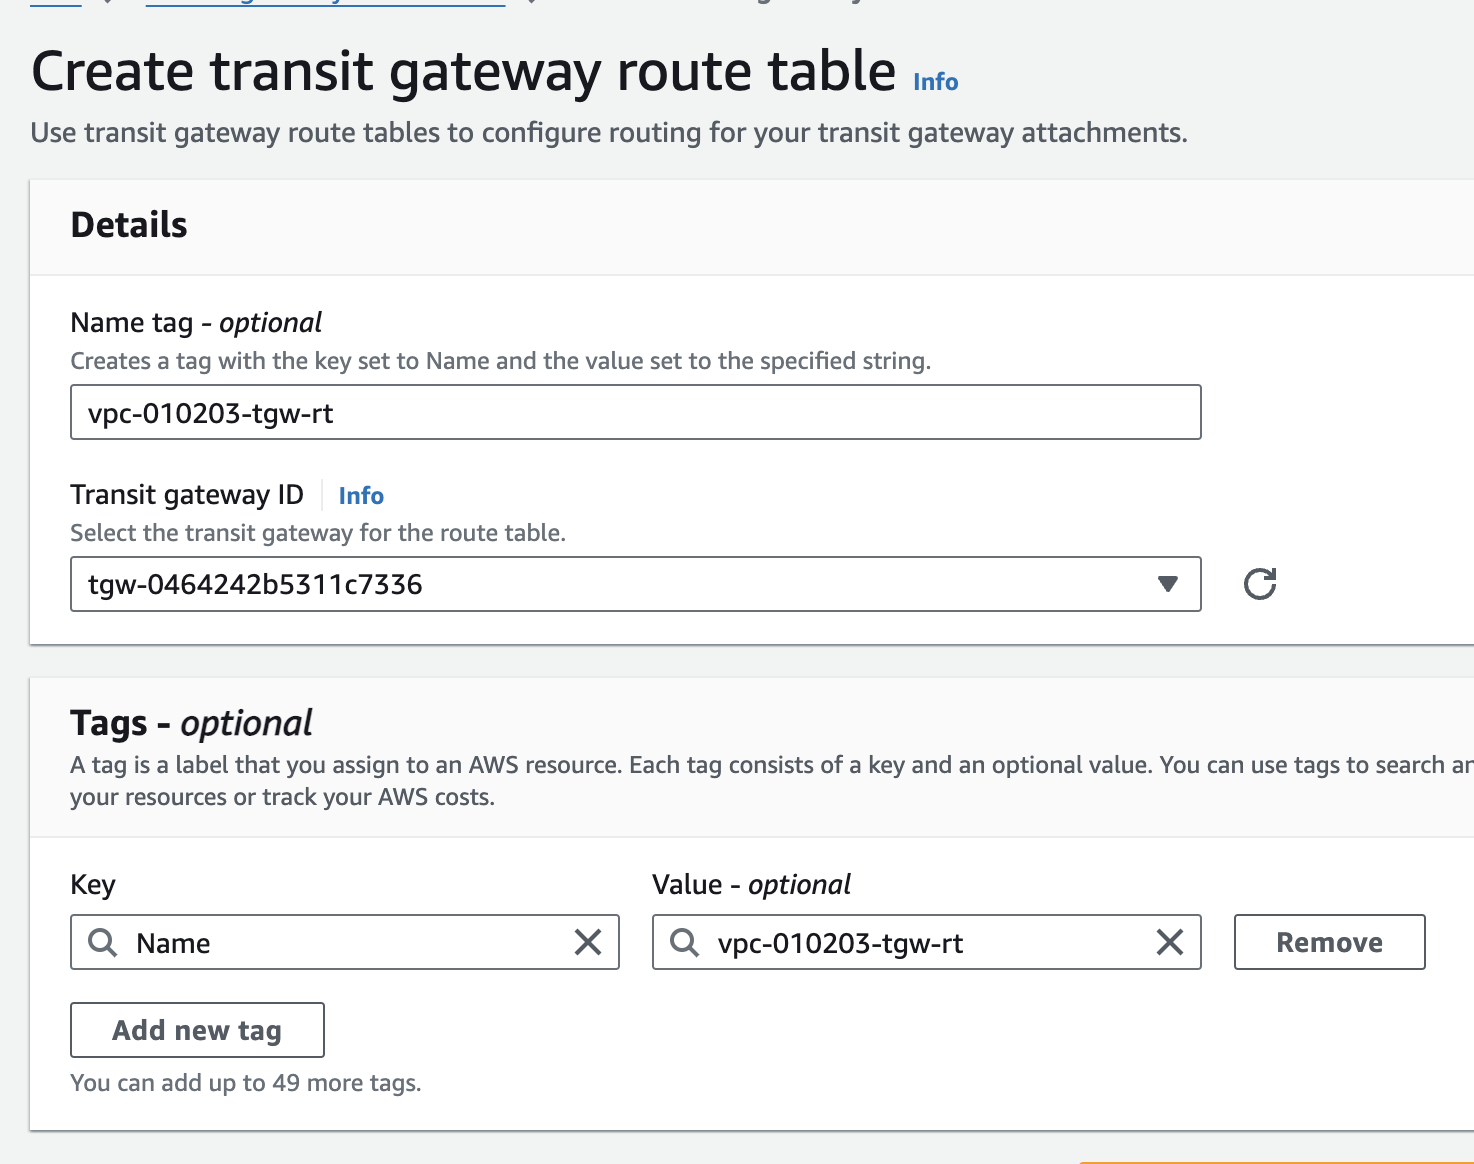This screenshot has height=1164, width=1474.
Task: Click the Details section heading
Action: tap(129, 225)
